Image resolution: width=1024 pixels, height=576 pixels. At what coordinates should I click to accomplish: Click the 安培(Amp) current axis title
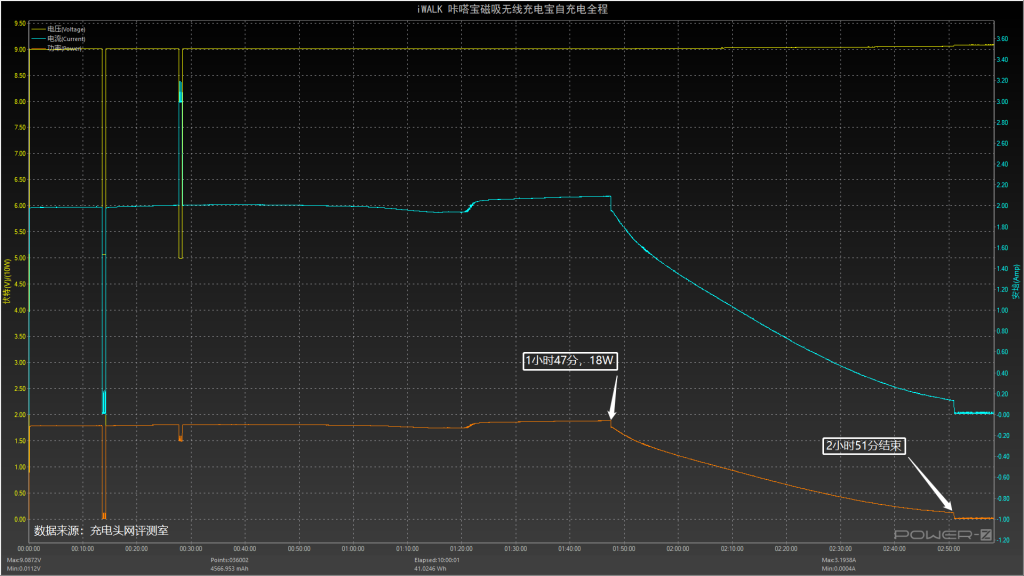[1017, 282]
